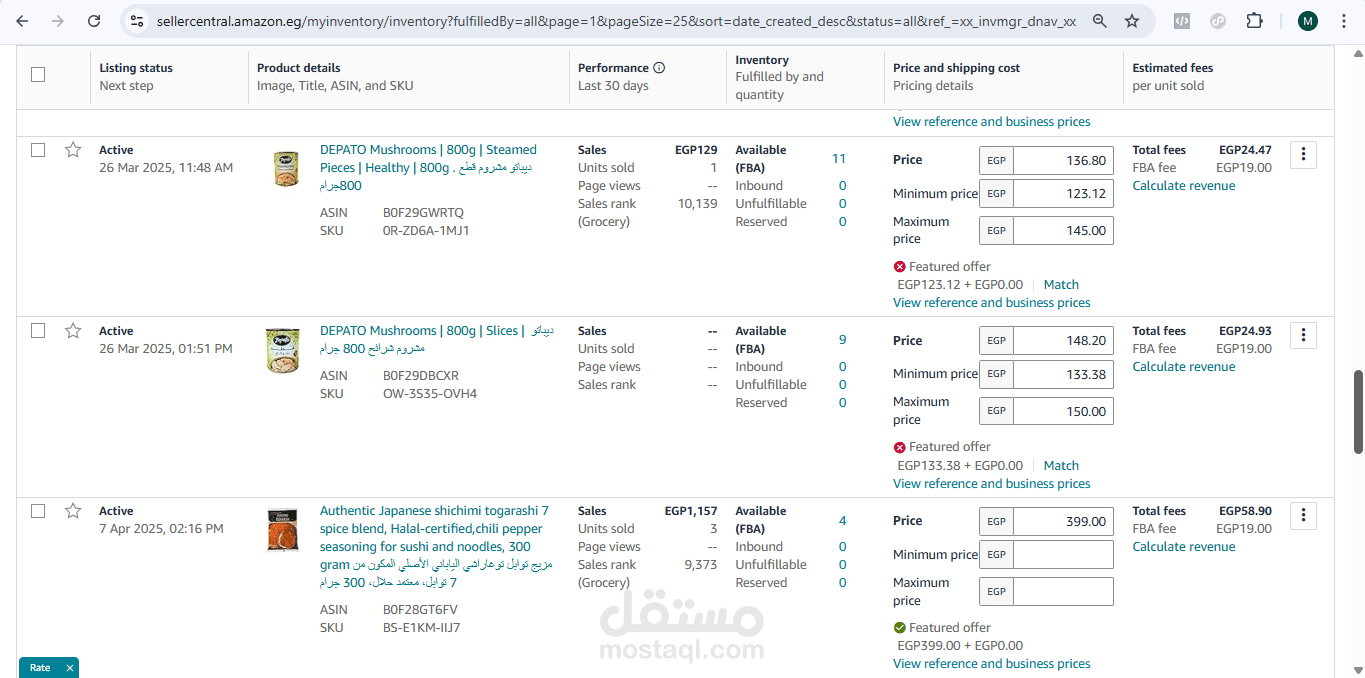Click Calculate revenue for EGP58.90 fees row
The width and height of the screenshot is (1365, 678).
[x=1184, y=547]
